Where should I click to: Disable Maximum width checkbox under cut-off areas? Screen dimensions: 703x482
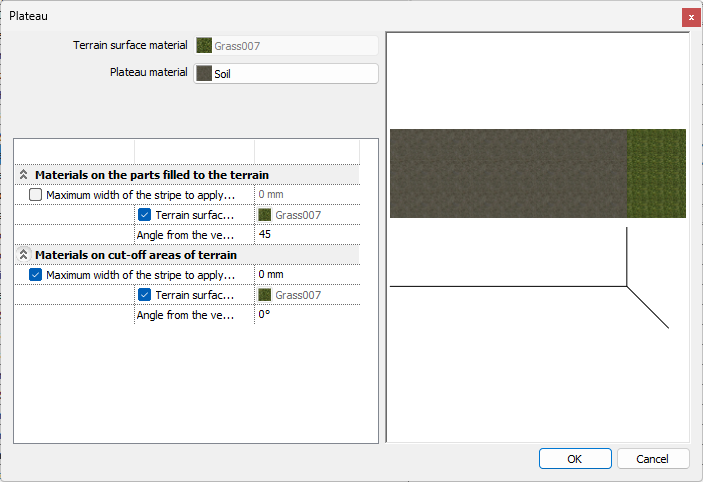click(x=36, y=275)
